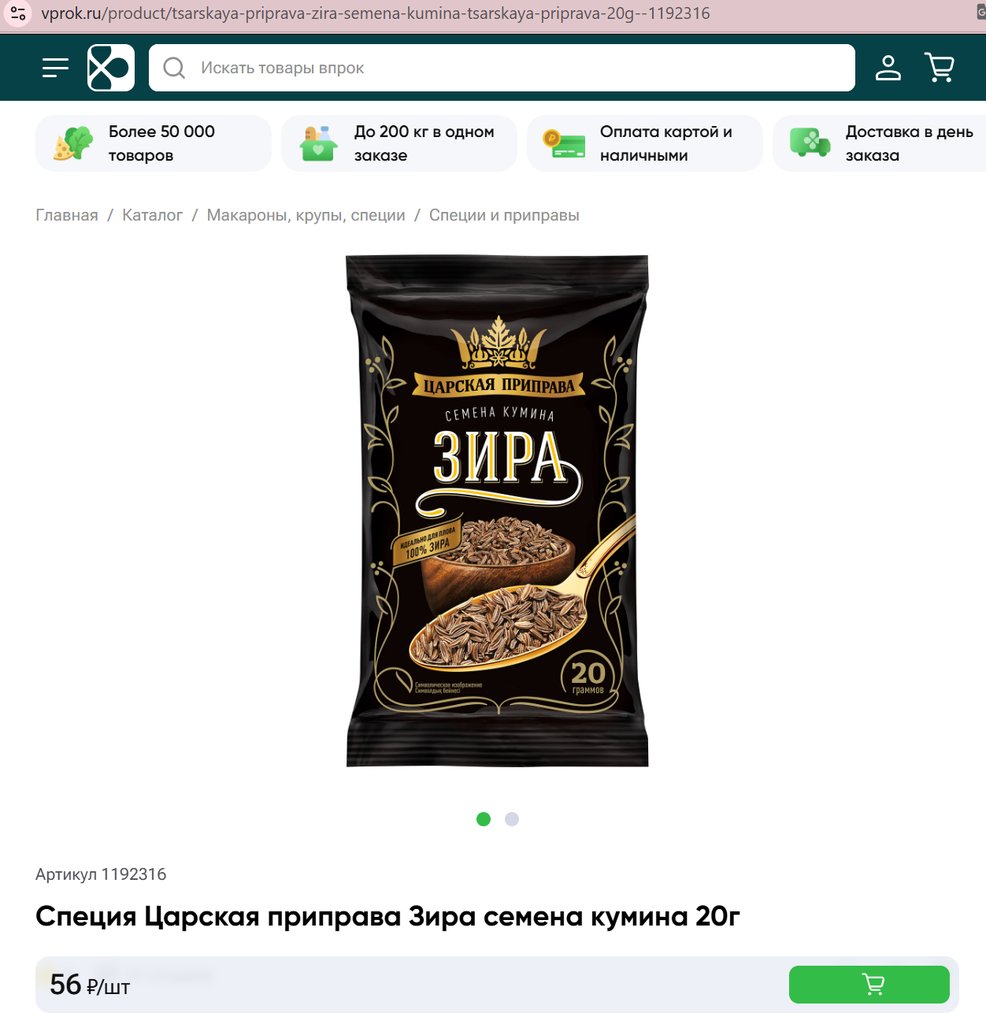986x1024 pixels.
Task: Go to the Главная breadcrumb
Action: [67, 215]
